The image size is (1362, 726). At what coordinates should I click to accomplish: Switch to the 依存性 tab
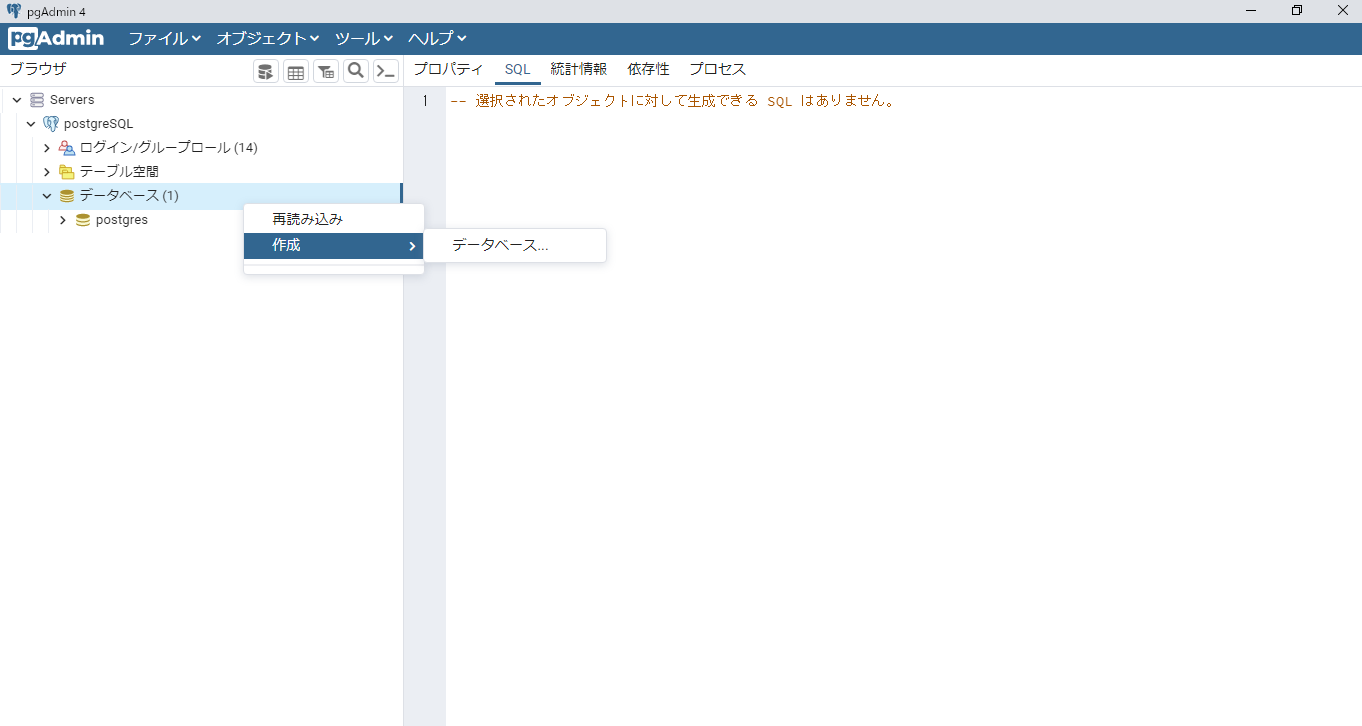click(648, 69)
